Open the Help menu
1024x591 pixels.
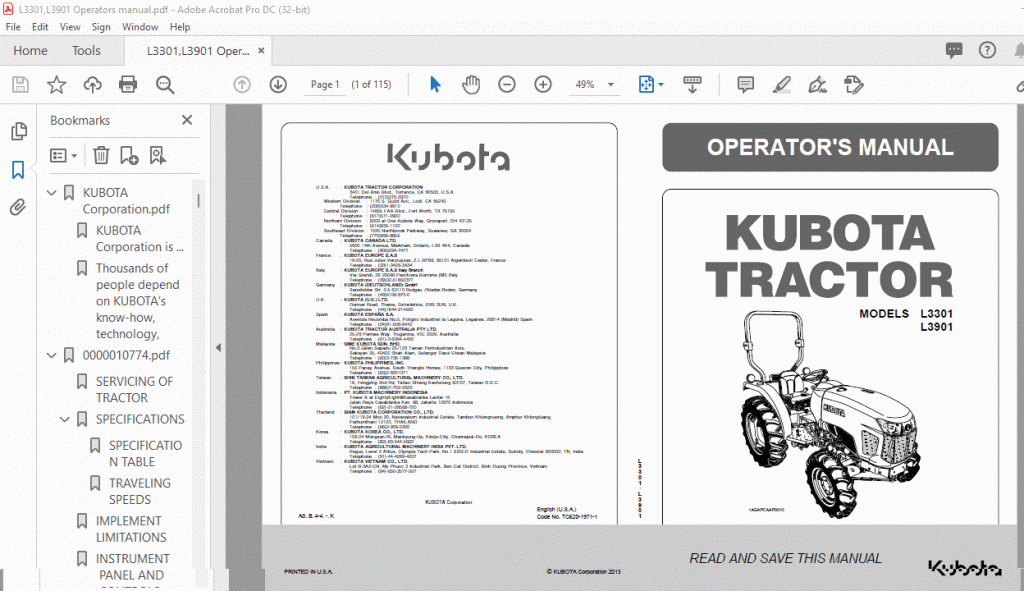(180, 27)
